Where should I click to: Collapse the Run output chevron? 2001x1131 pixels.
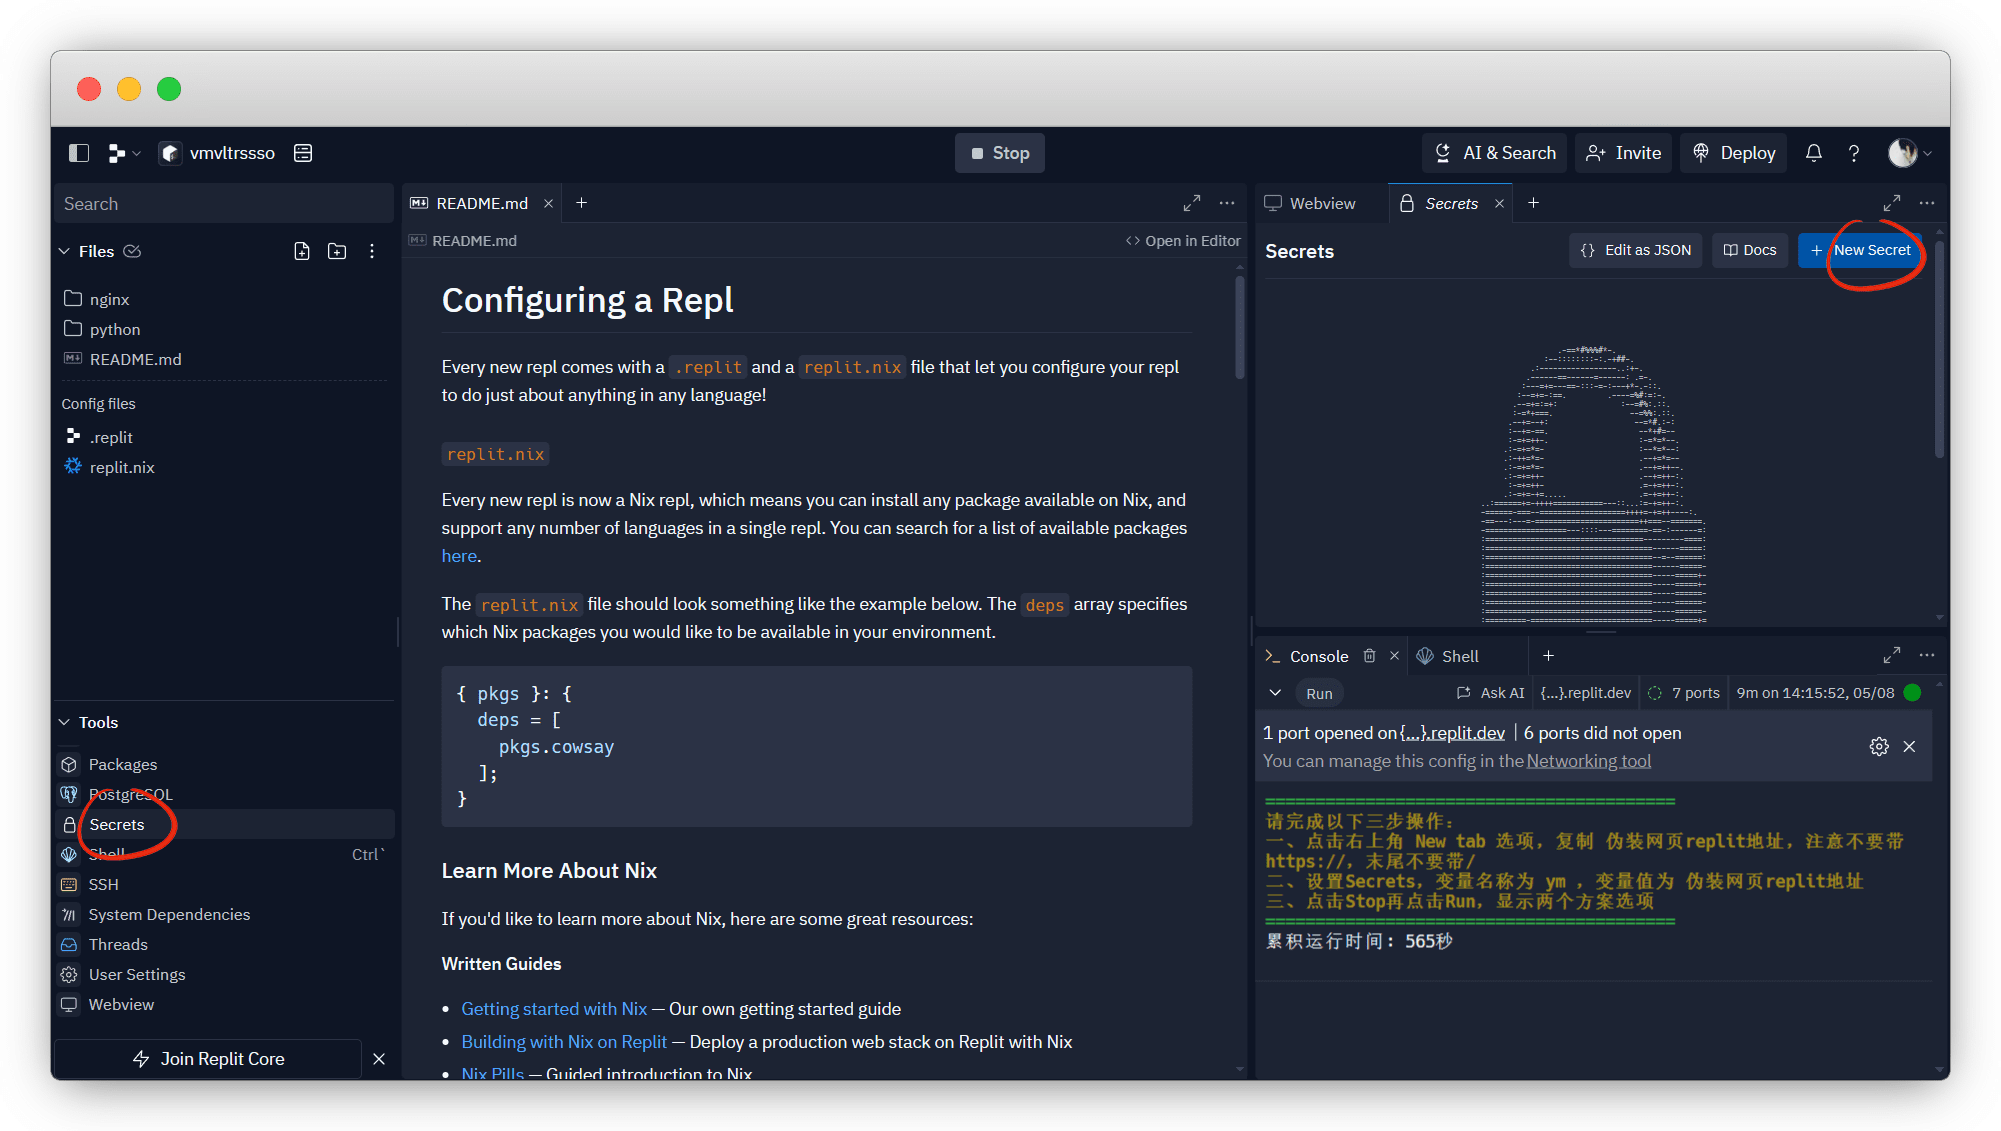[1275, 693]
